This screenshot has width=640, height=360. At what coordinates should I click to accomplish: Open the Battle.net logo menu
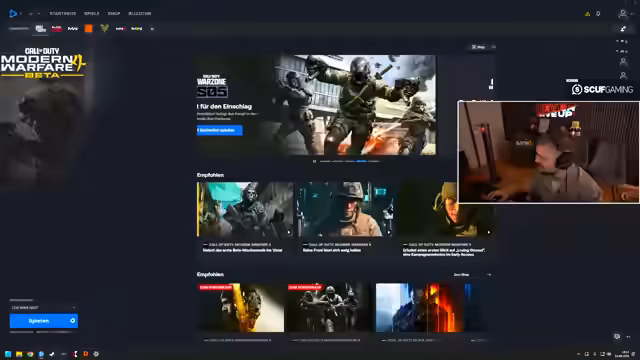(13, 13)
